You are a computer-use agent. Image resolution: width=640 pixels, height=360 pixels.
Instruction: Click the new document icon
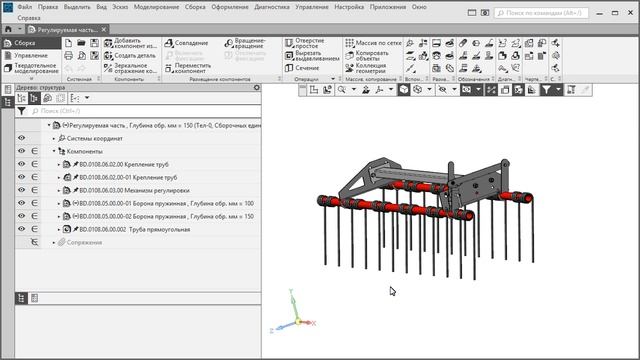click(69, 43)
